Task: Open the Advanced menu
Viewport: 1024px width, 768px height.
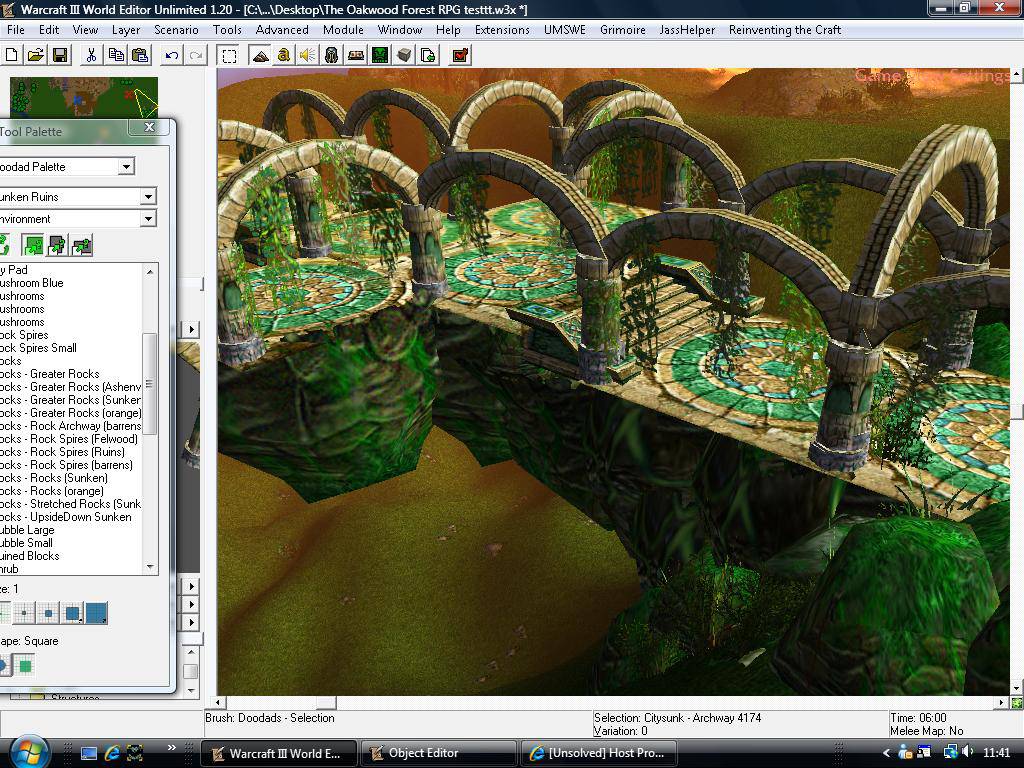Action: tap(282, 30)
